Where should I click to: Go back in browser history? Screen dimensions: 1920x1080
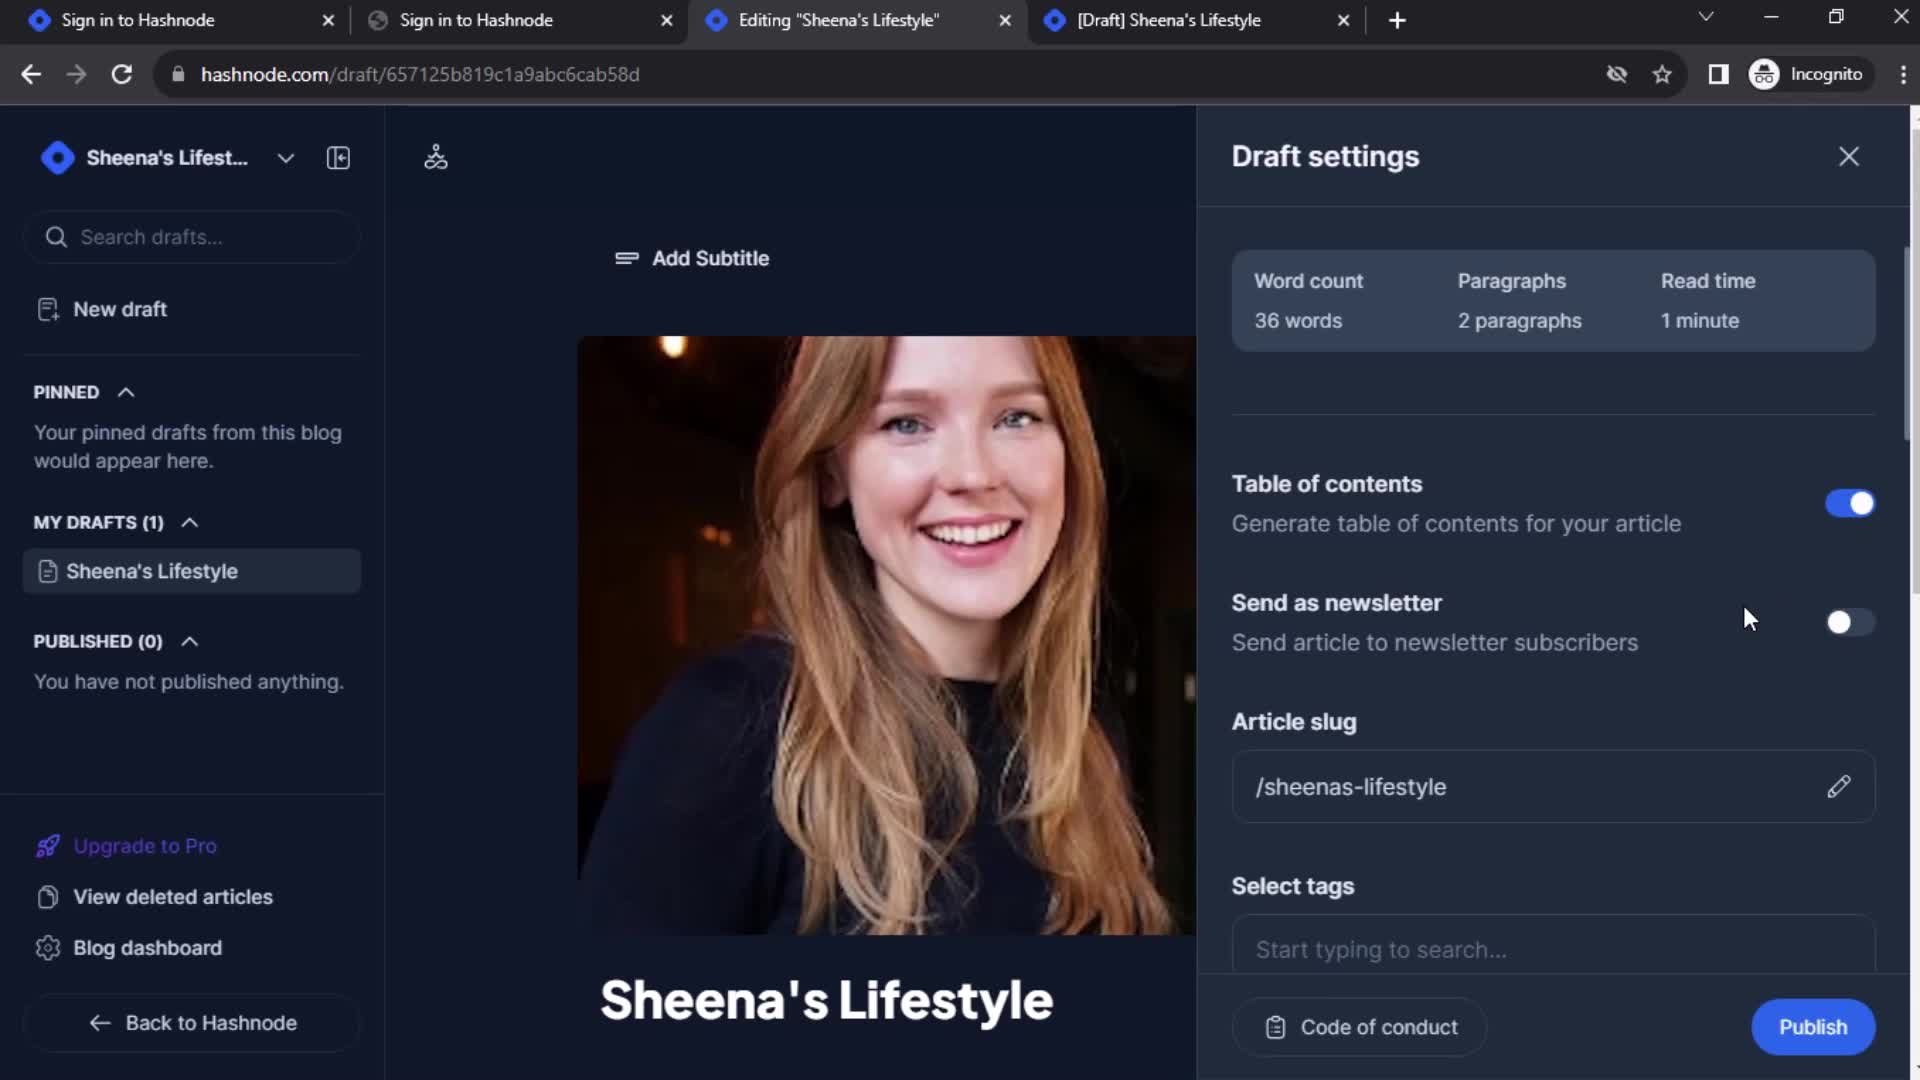(31, 74)
